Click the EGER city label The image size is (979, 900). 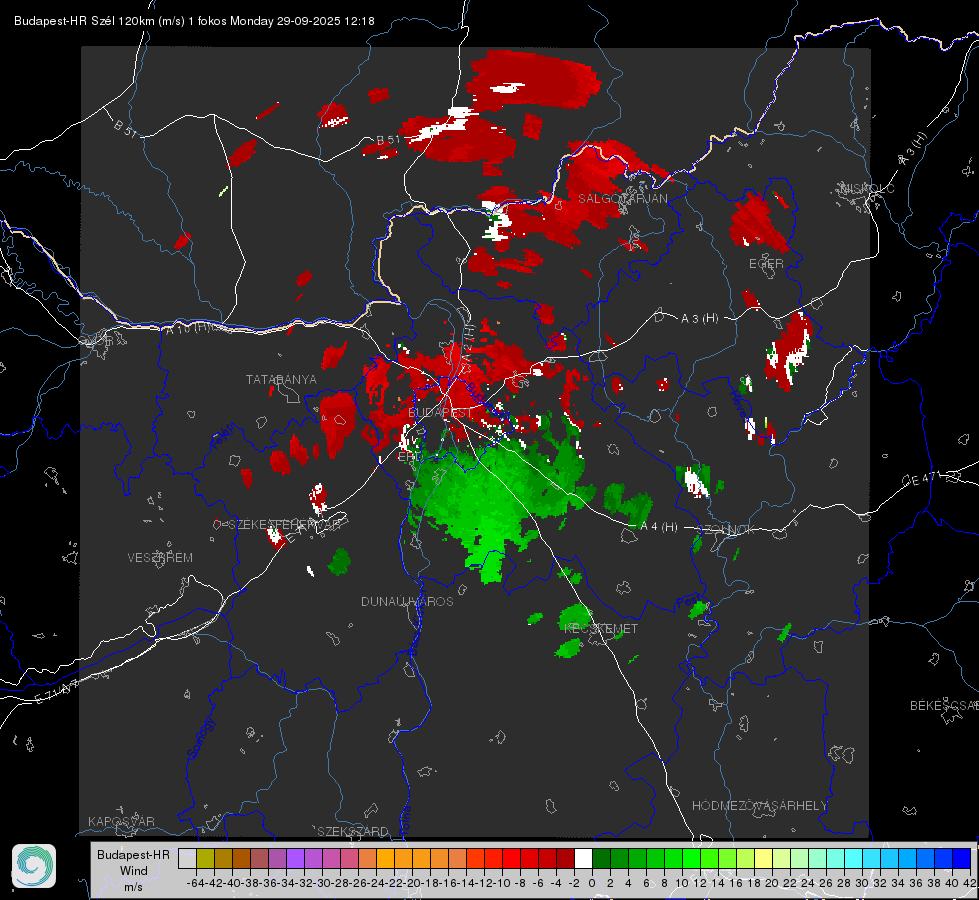(x=766, y=264)
